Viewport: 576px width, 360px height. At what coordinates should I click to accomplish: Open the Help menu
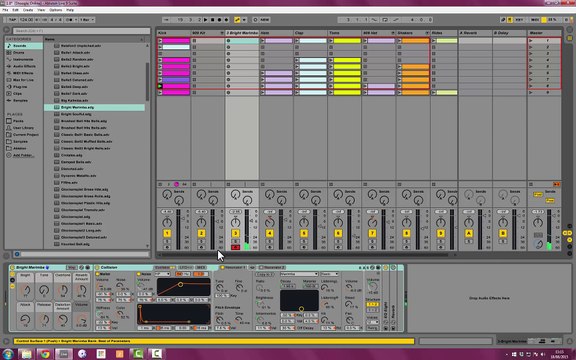(70, 10)
